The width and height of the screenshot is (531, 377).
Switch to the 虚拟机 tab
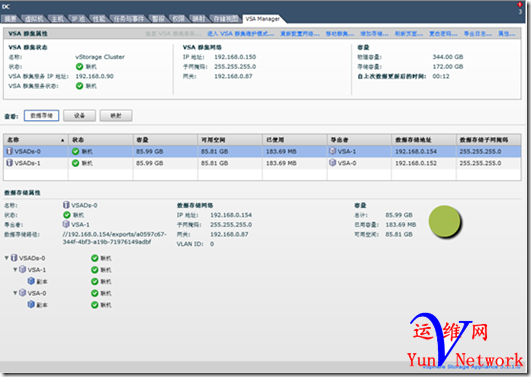[35, 19]
